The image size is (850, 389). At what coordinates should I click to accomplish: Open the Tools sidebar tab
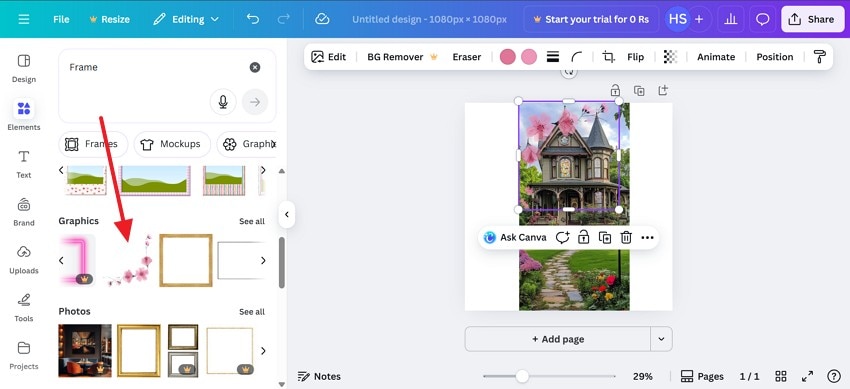24,307
